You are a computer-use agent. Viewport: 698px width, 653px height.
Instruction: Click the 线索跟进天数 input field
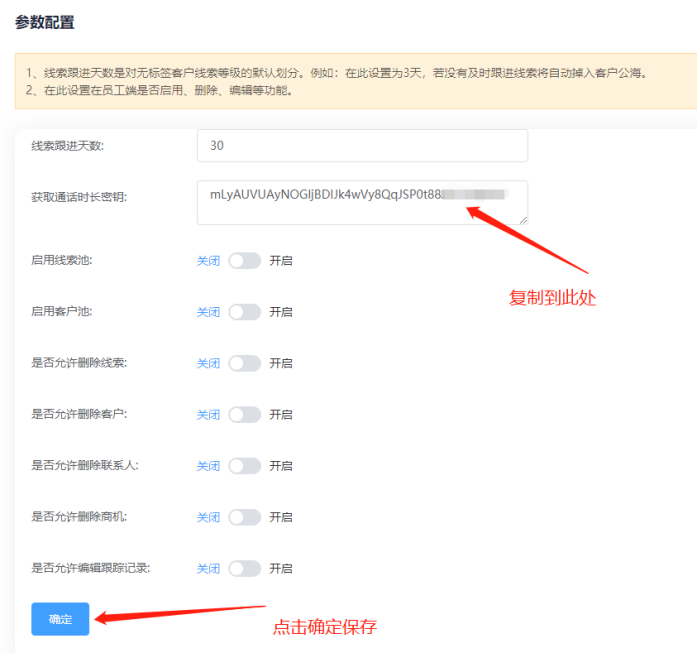(x=362, y=146)
